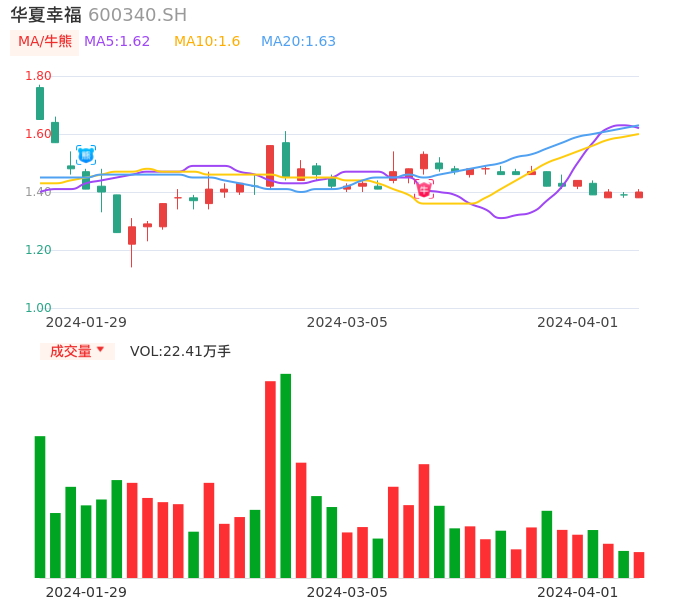The image size is (686, 606).
Task: Click the 2024-03-05 date label on price chart
Action: [347, 322]
